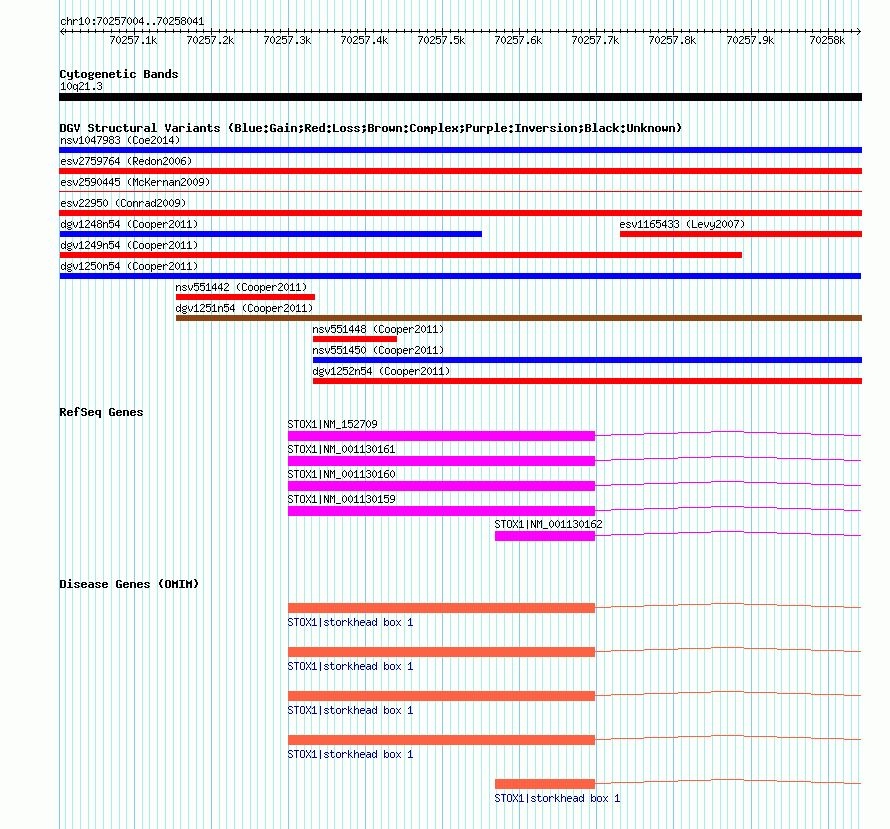Open the nsv551450 (Cooper2011) blue bar
Viewport: 890px width, 829px height.
(x=587, y=360)
